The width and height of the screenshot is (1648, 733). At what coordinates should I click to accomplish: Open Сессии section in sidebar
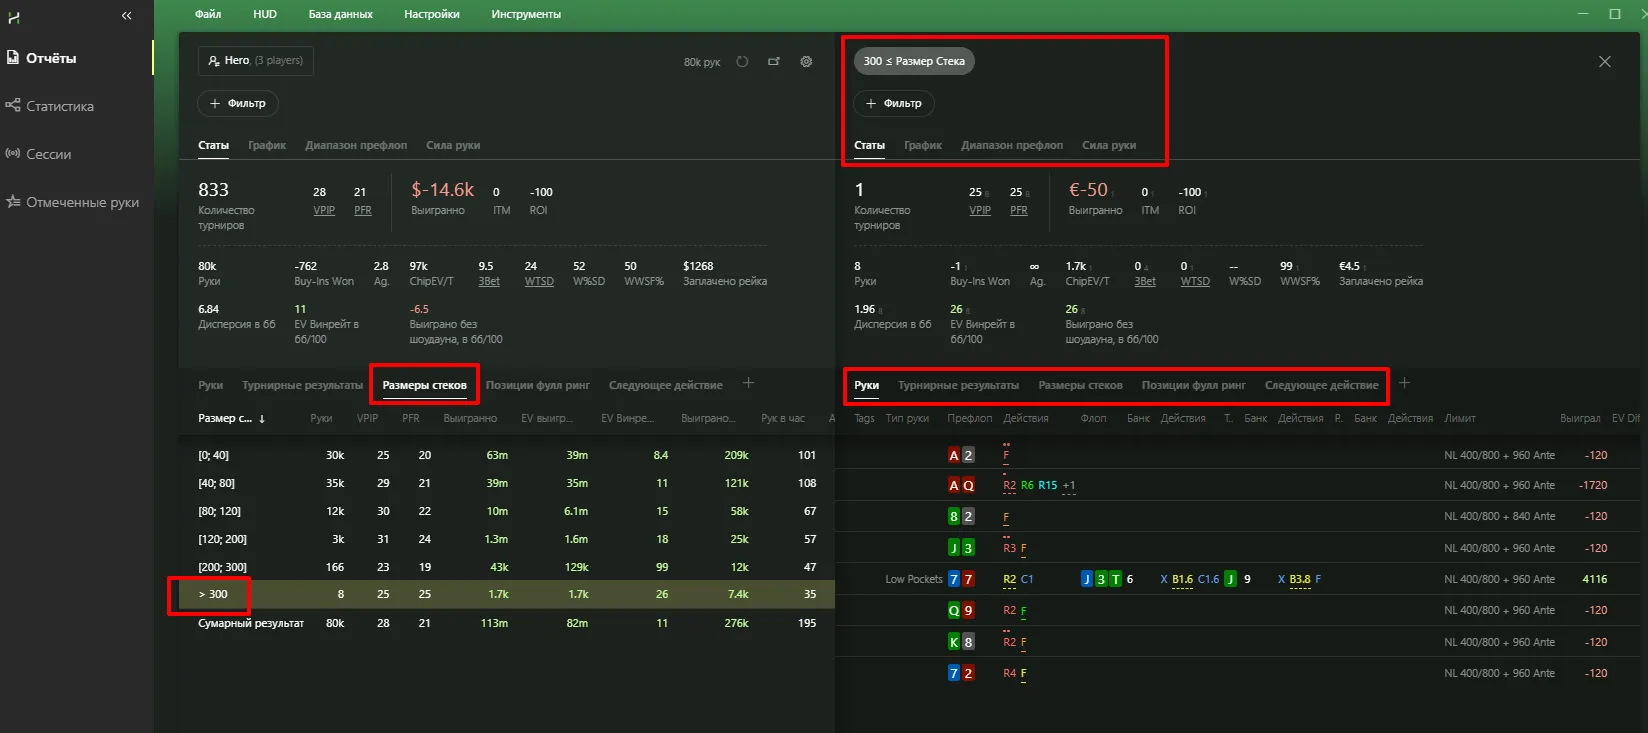48,154
